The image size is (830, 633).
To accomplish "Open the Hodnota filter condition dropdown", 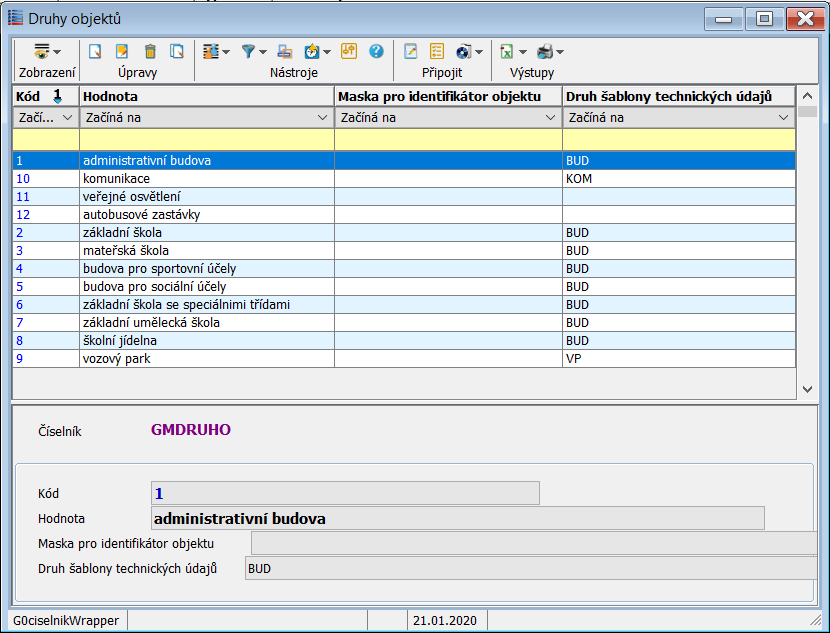I will point(322,118).
